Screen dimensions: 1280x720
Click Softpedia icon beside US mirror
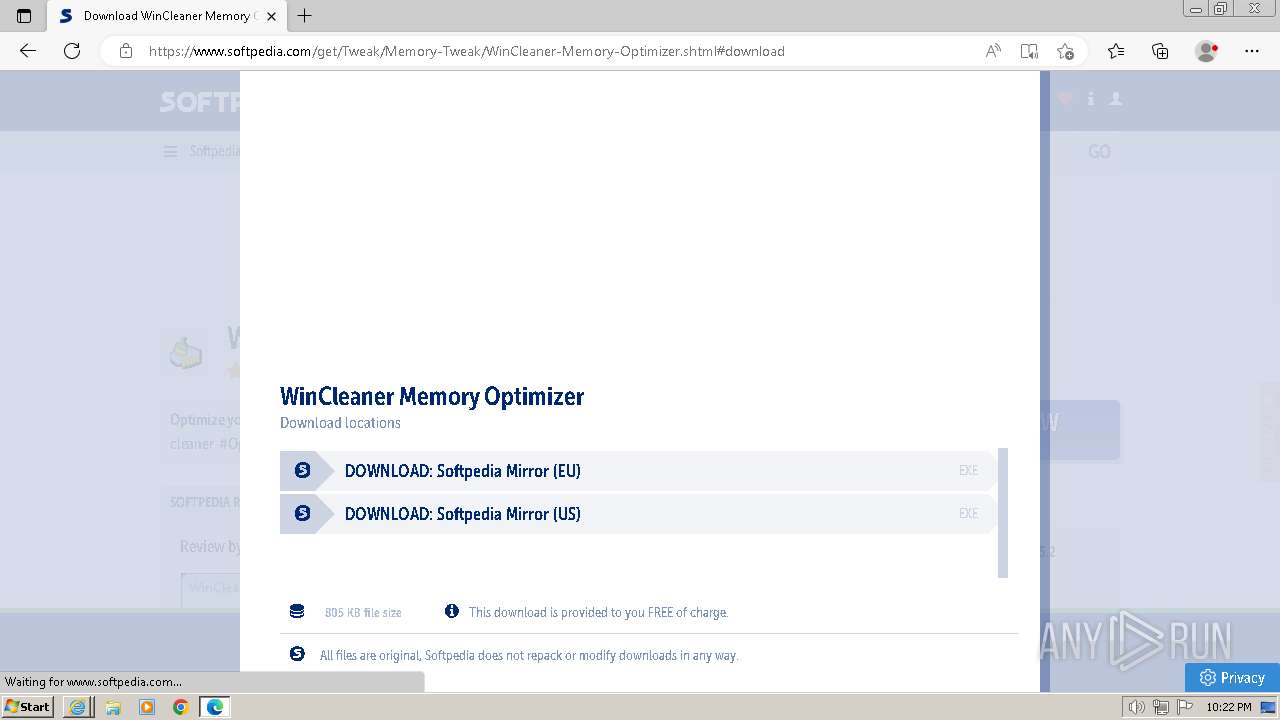[x=302, y=513]
